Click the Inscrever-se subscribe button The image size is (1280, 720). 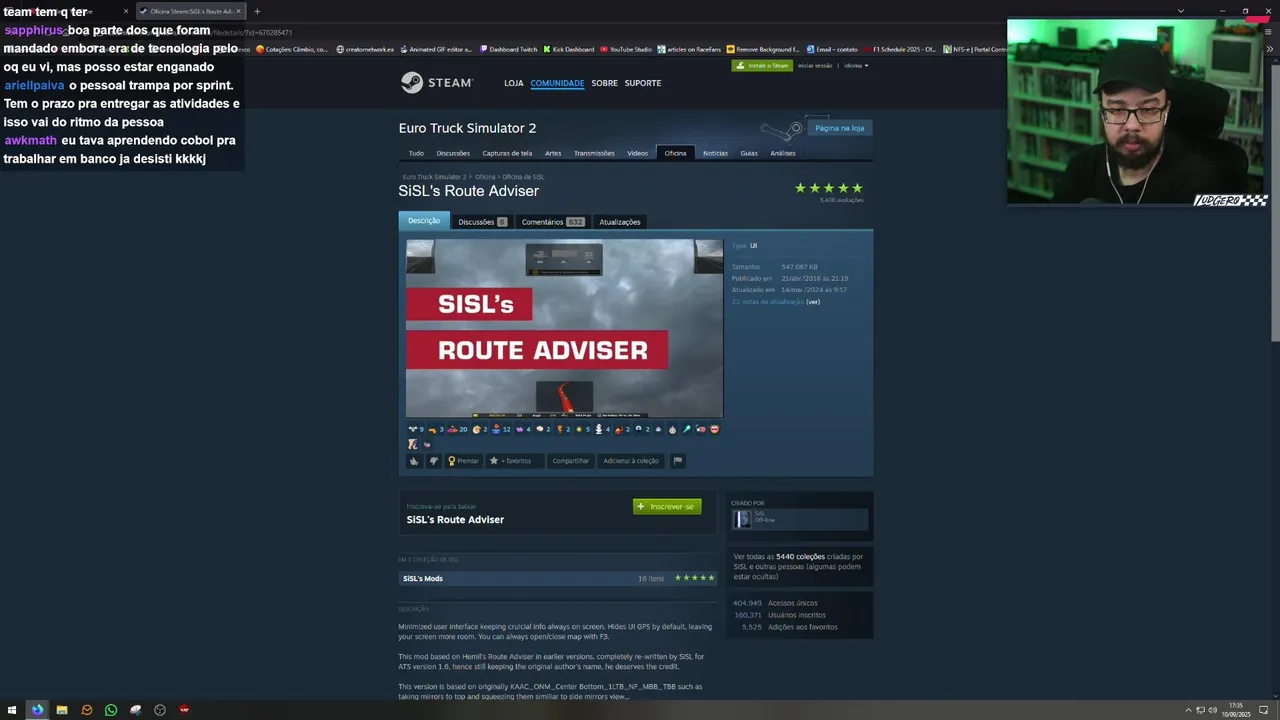click(x=667, y=506)
